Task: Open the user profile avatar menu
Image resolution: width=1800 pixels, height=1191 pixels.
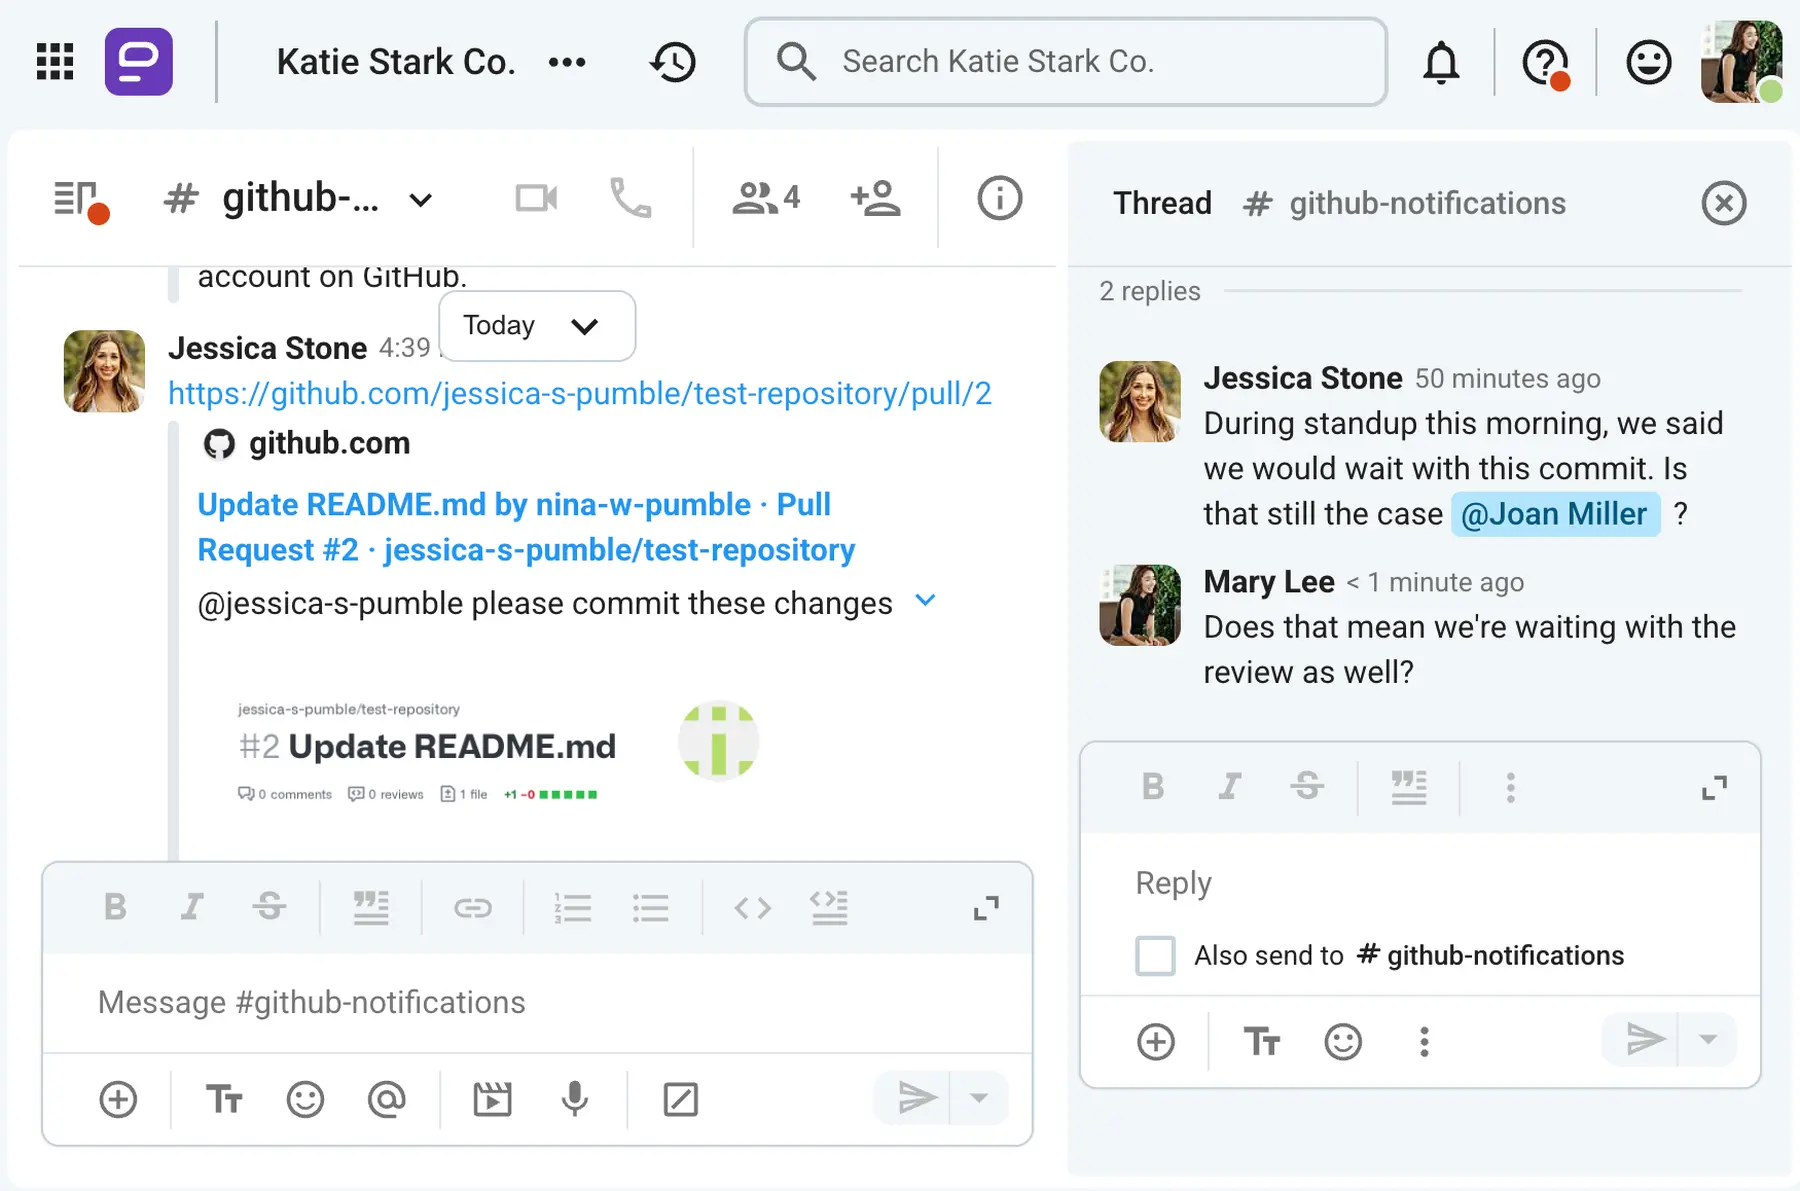Action: tap(1741, 61)
